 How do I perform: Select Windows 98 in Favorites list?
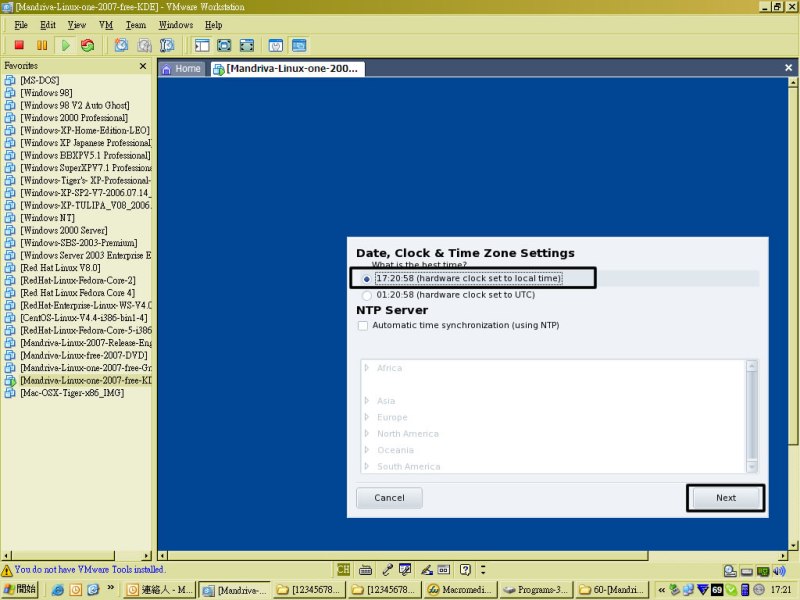point(46,93)
